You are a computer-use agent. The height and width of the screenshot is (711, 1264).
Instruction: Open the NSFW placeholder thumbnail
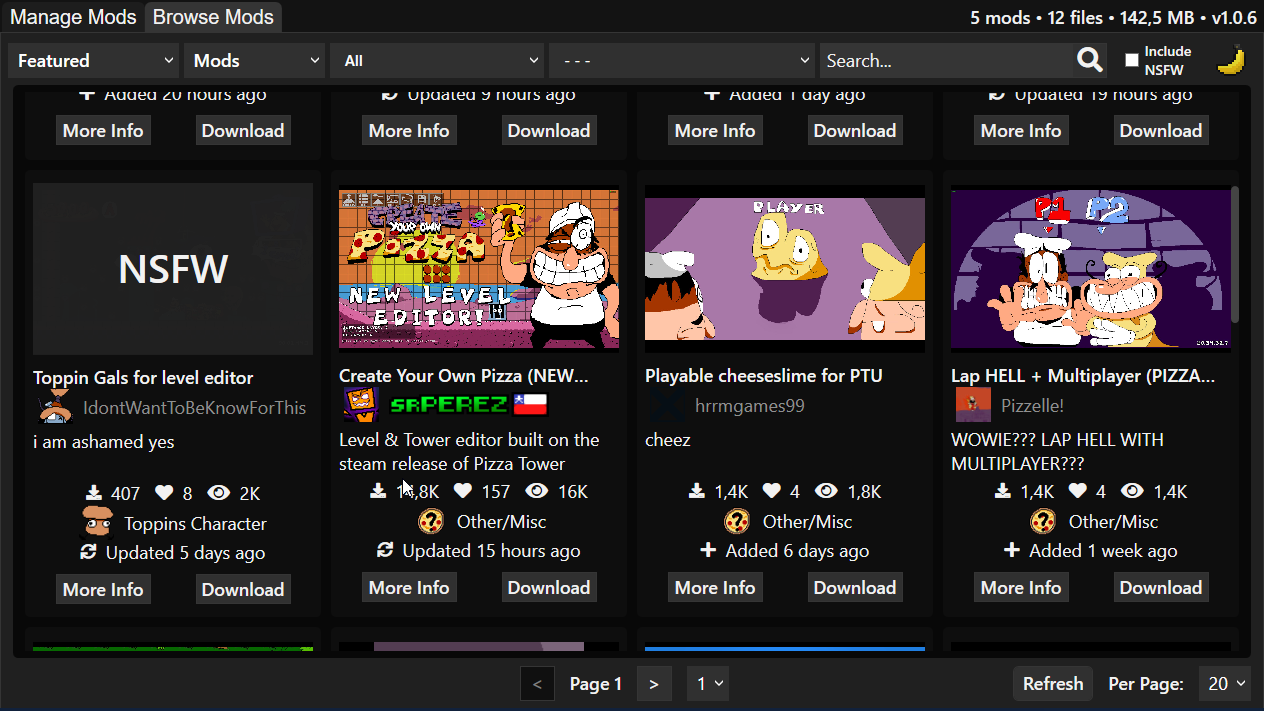tap(173, 269)
